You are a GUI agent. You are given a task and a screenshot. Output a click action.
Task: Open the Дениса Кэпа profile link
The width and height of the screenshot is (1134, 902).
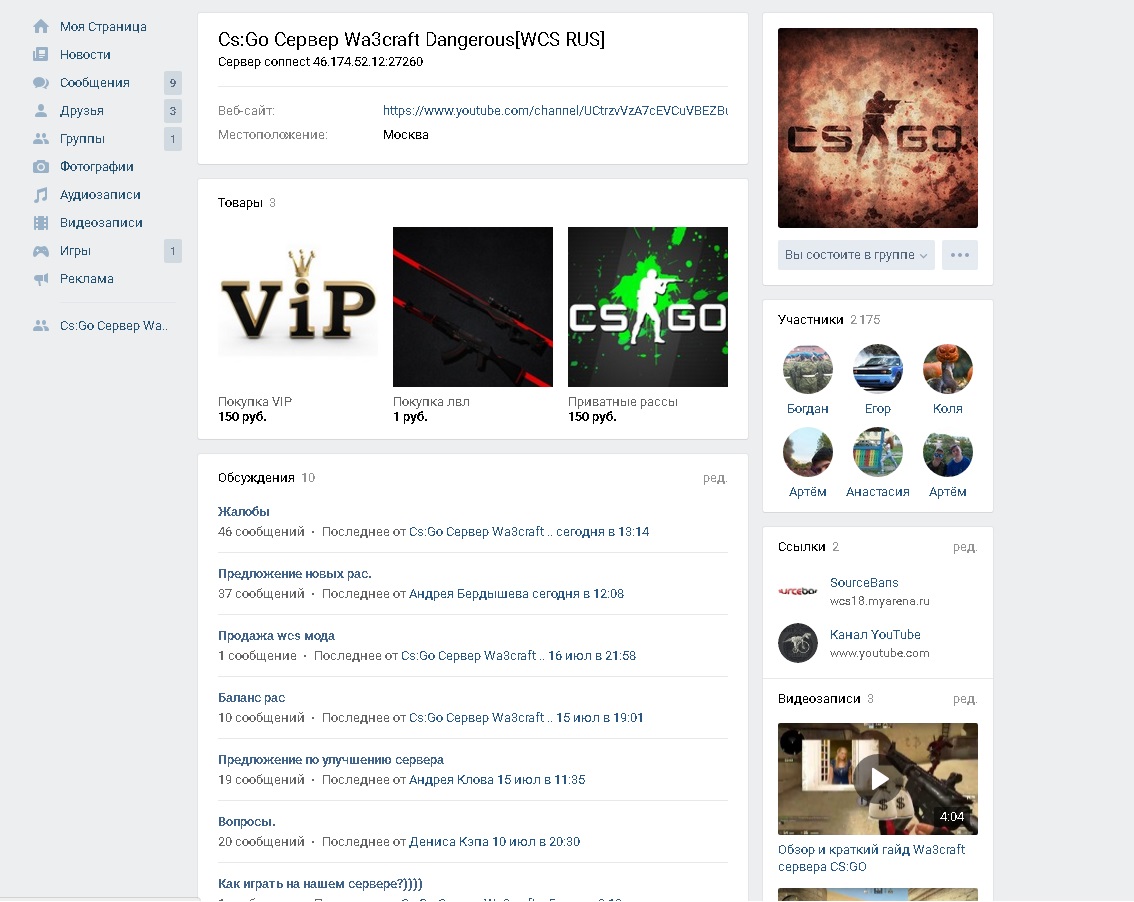[449, 842]
